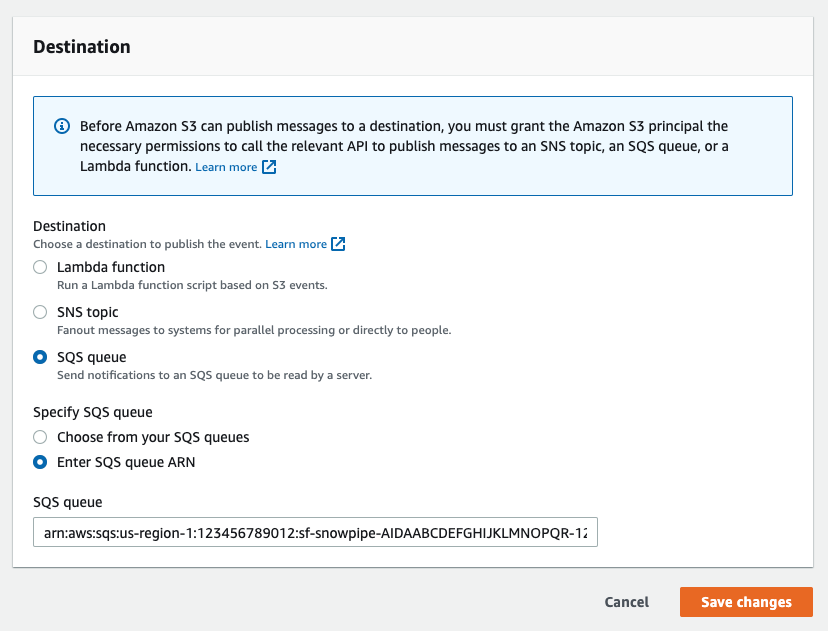Select the Enter SQS queue ARN radio button
This screenshot has width=828, height=631.
[40, 462]
